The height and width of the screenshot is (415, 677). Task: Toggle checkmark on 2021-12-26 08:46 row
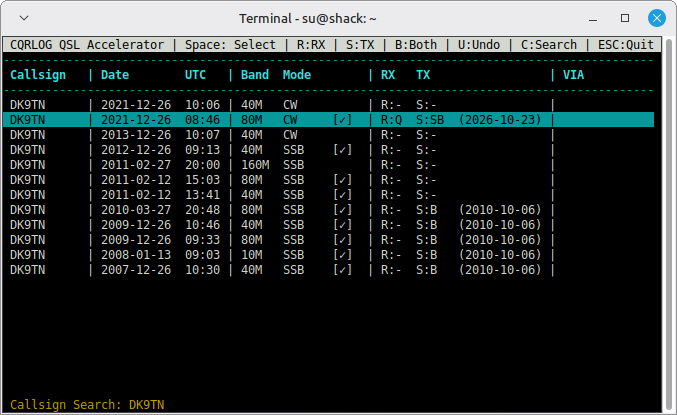click(342, 120)
